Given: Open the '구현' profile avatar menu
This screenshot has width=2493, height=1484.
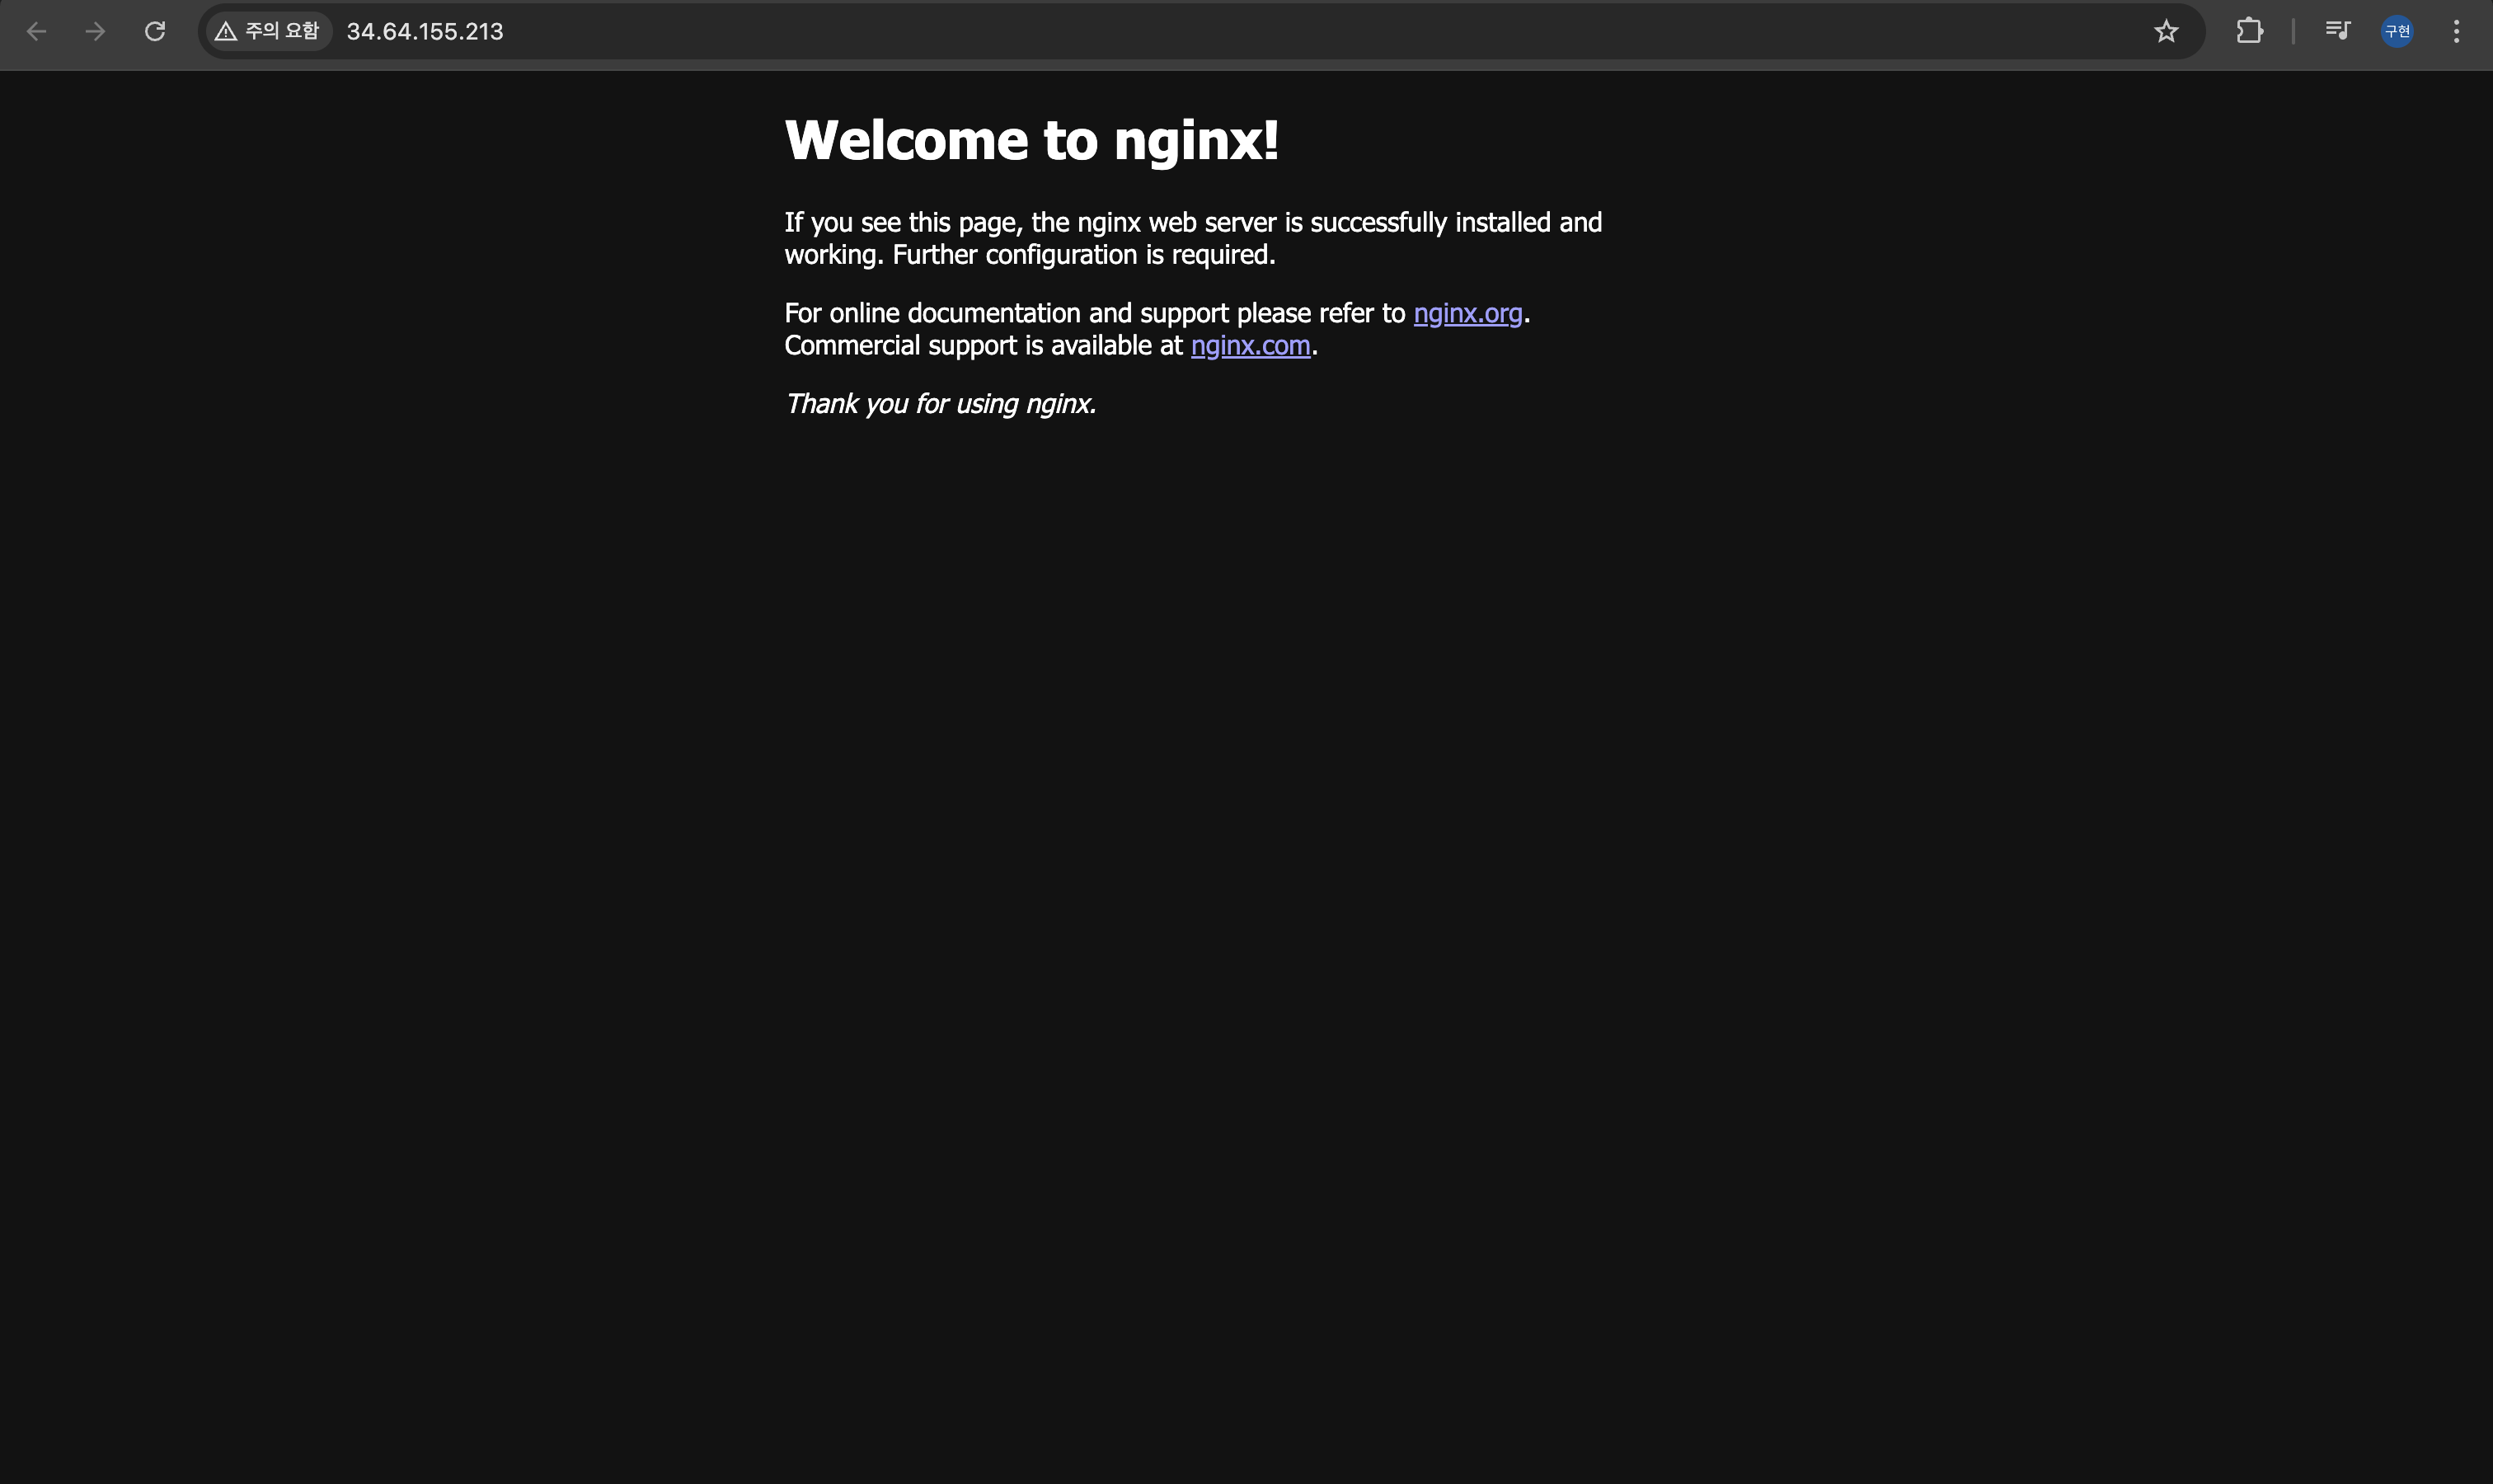Looking at the screenshot, I should [2397, 31].
